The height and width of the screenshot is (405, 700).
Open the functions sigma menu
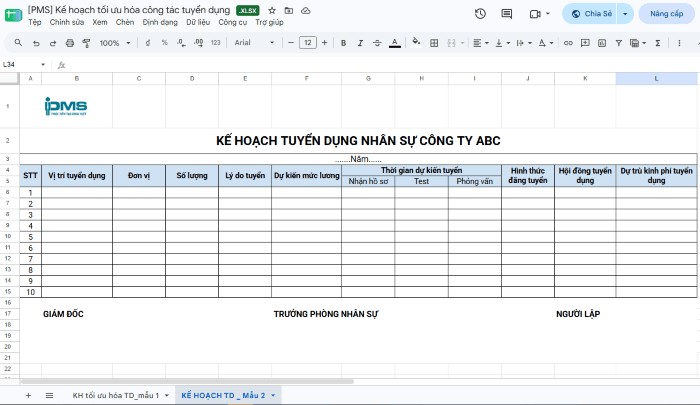(658, 43)
